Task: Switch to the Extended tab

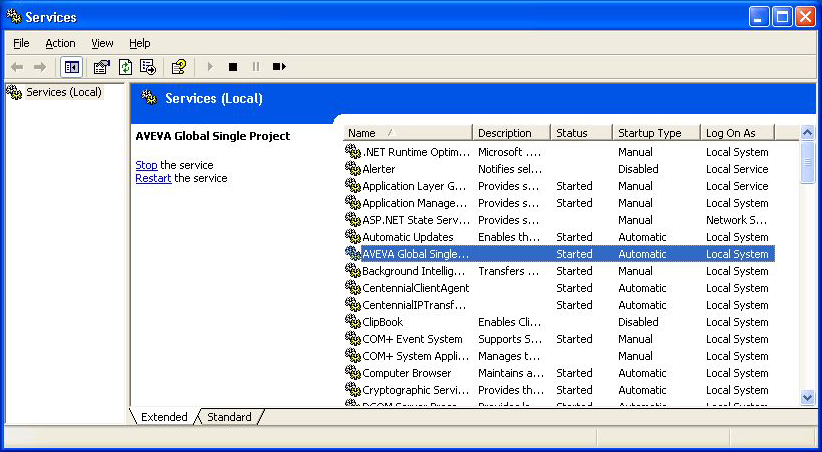Action: click(x=164, y=417)
